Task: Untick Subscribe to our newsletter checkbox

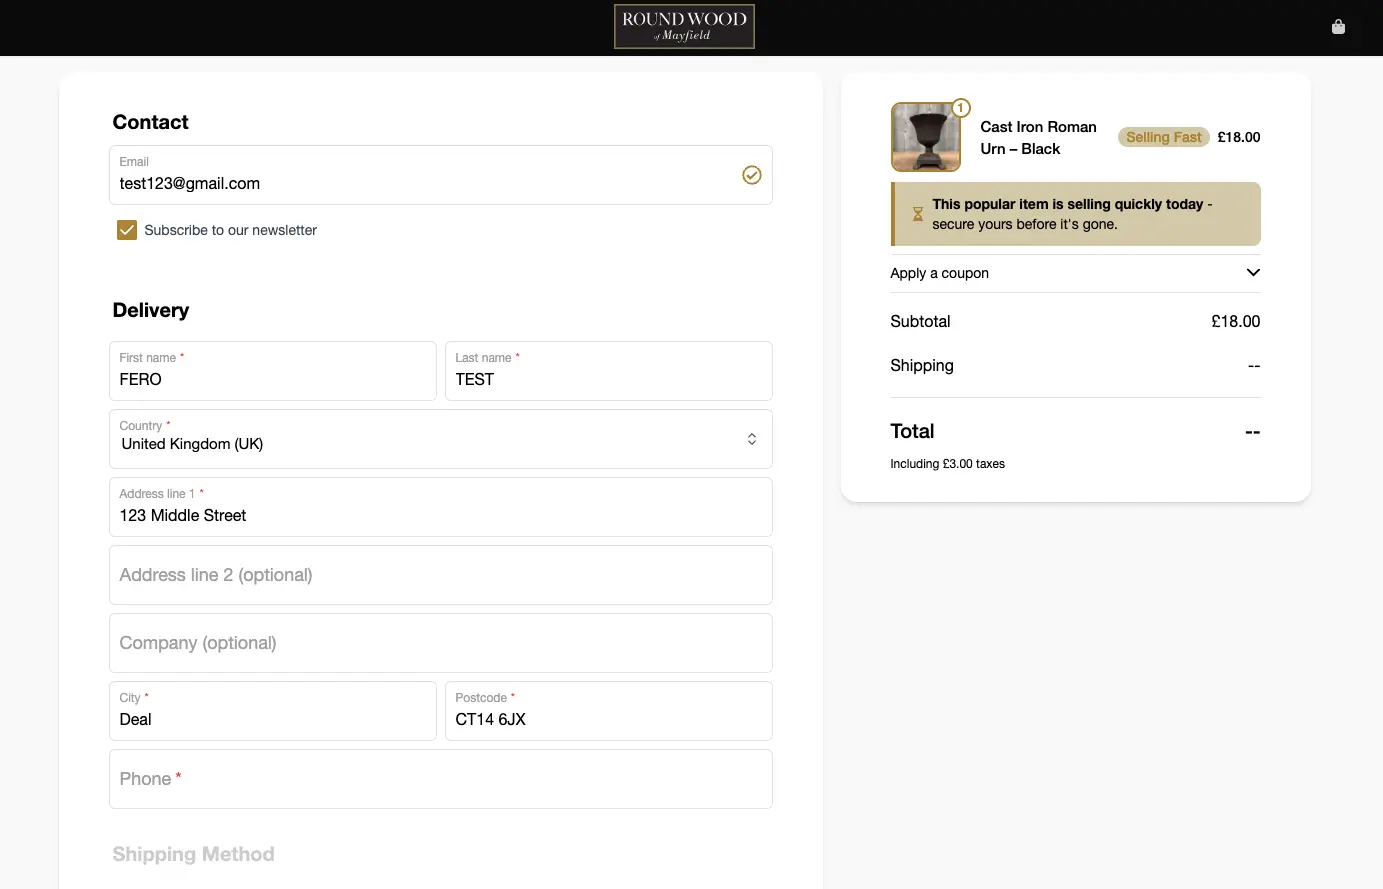Action: [127, 230]
